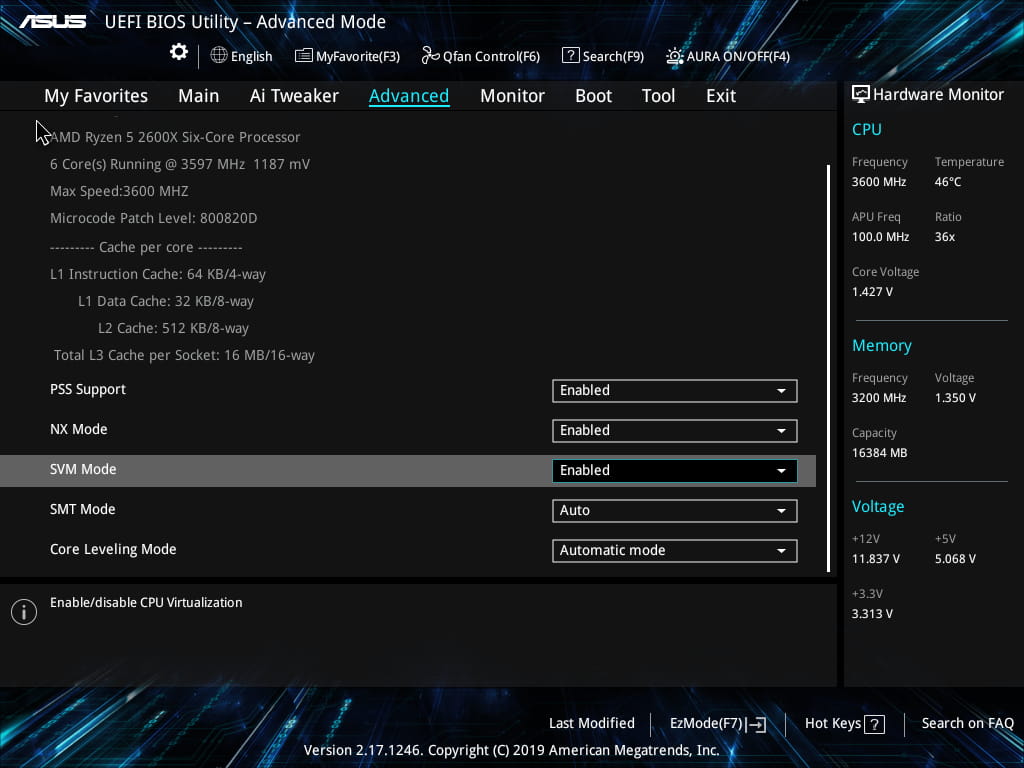Open the NX Mode dropdown
The width and height of the screenshot is (1024, 768).
pyautogui.click(x=675, y=430)
